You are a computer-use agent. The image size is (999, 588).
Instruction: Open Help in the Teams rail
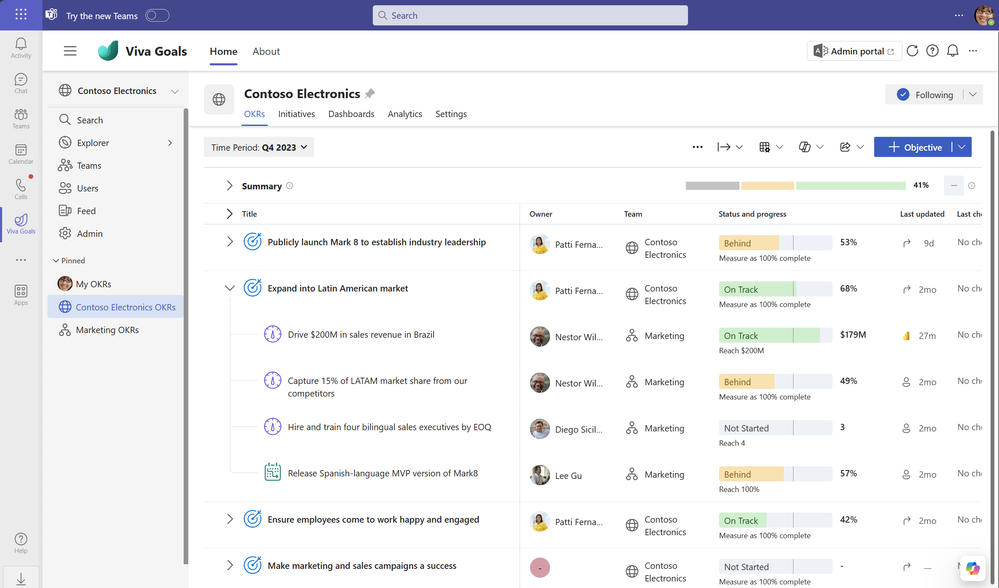[20, 543]
